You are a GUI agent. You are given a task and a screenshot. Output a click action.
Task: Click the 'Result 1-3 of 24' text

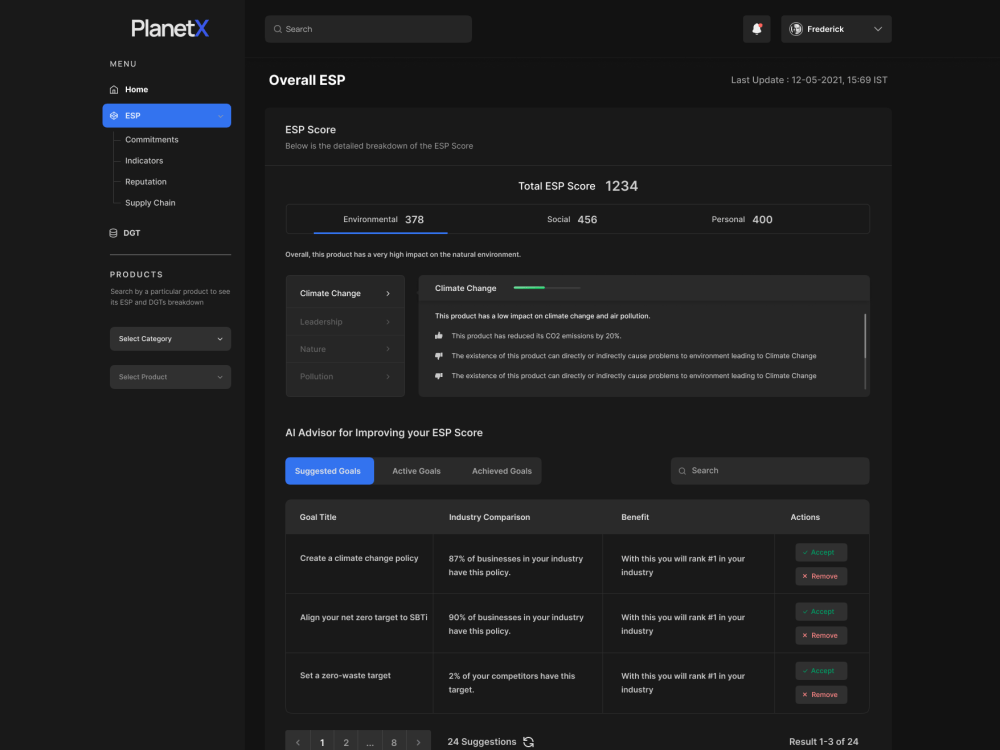pos(823,742)
